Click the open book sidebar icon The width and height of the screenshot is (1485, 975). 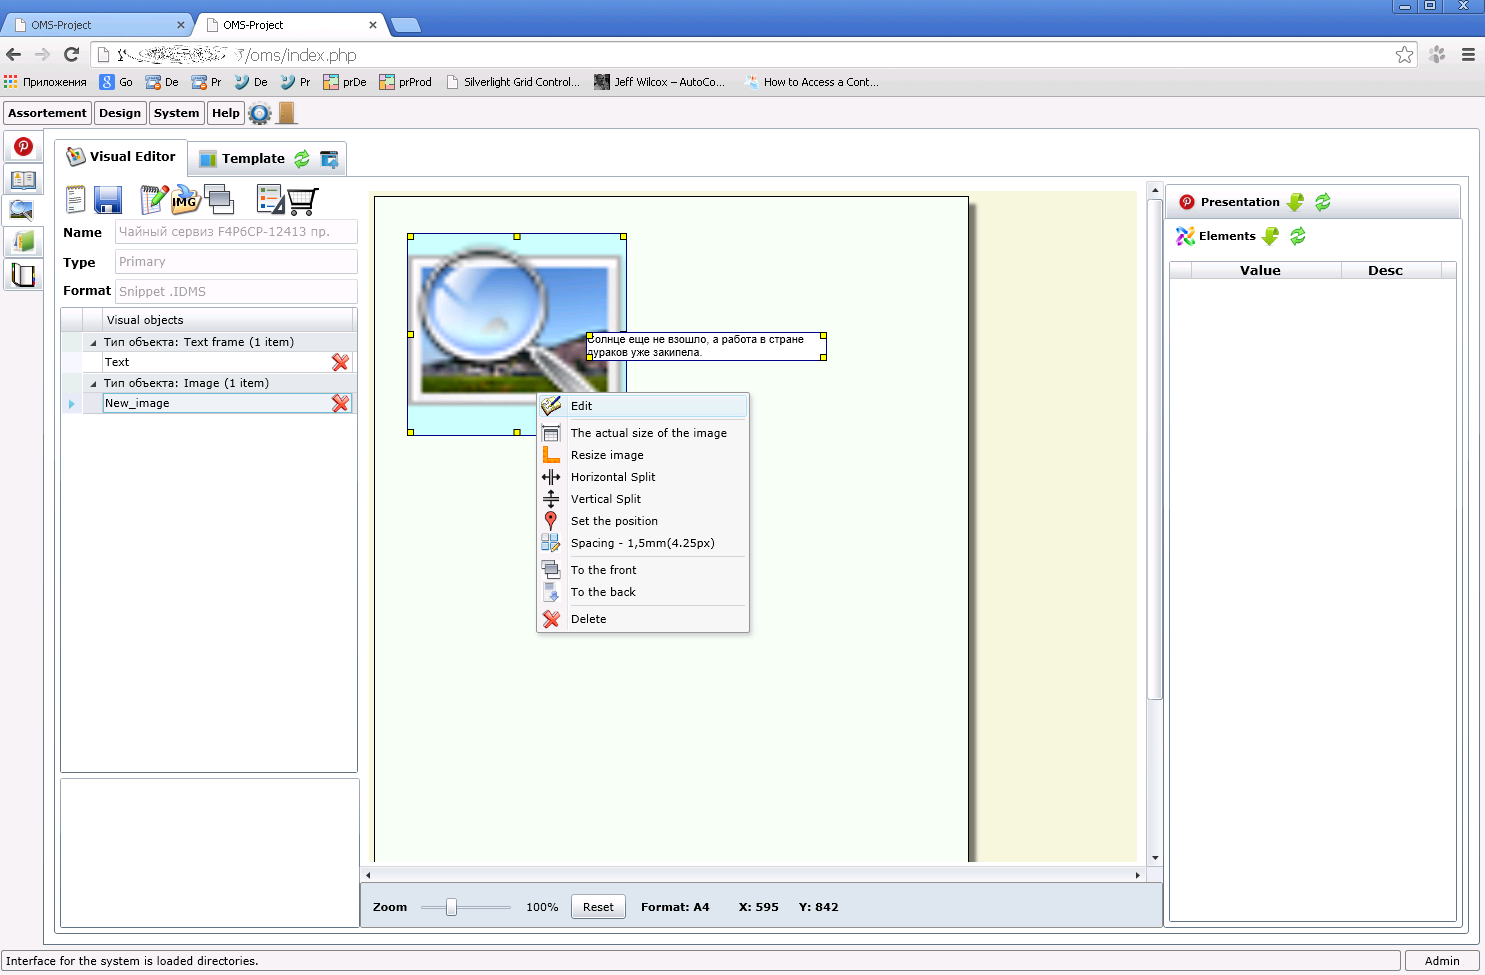click(23, 180)
